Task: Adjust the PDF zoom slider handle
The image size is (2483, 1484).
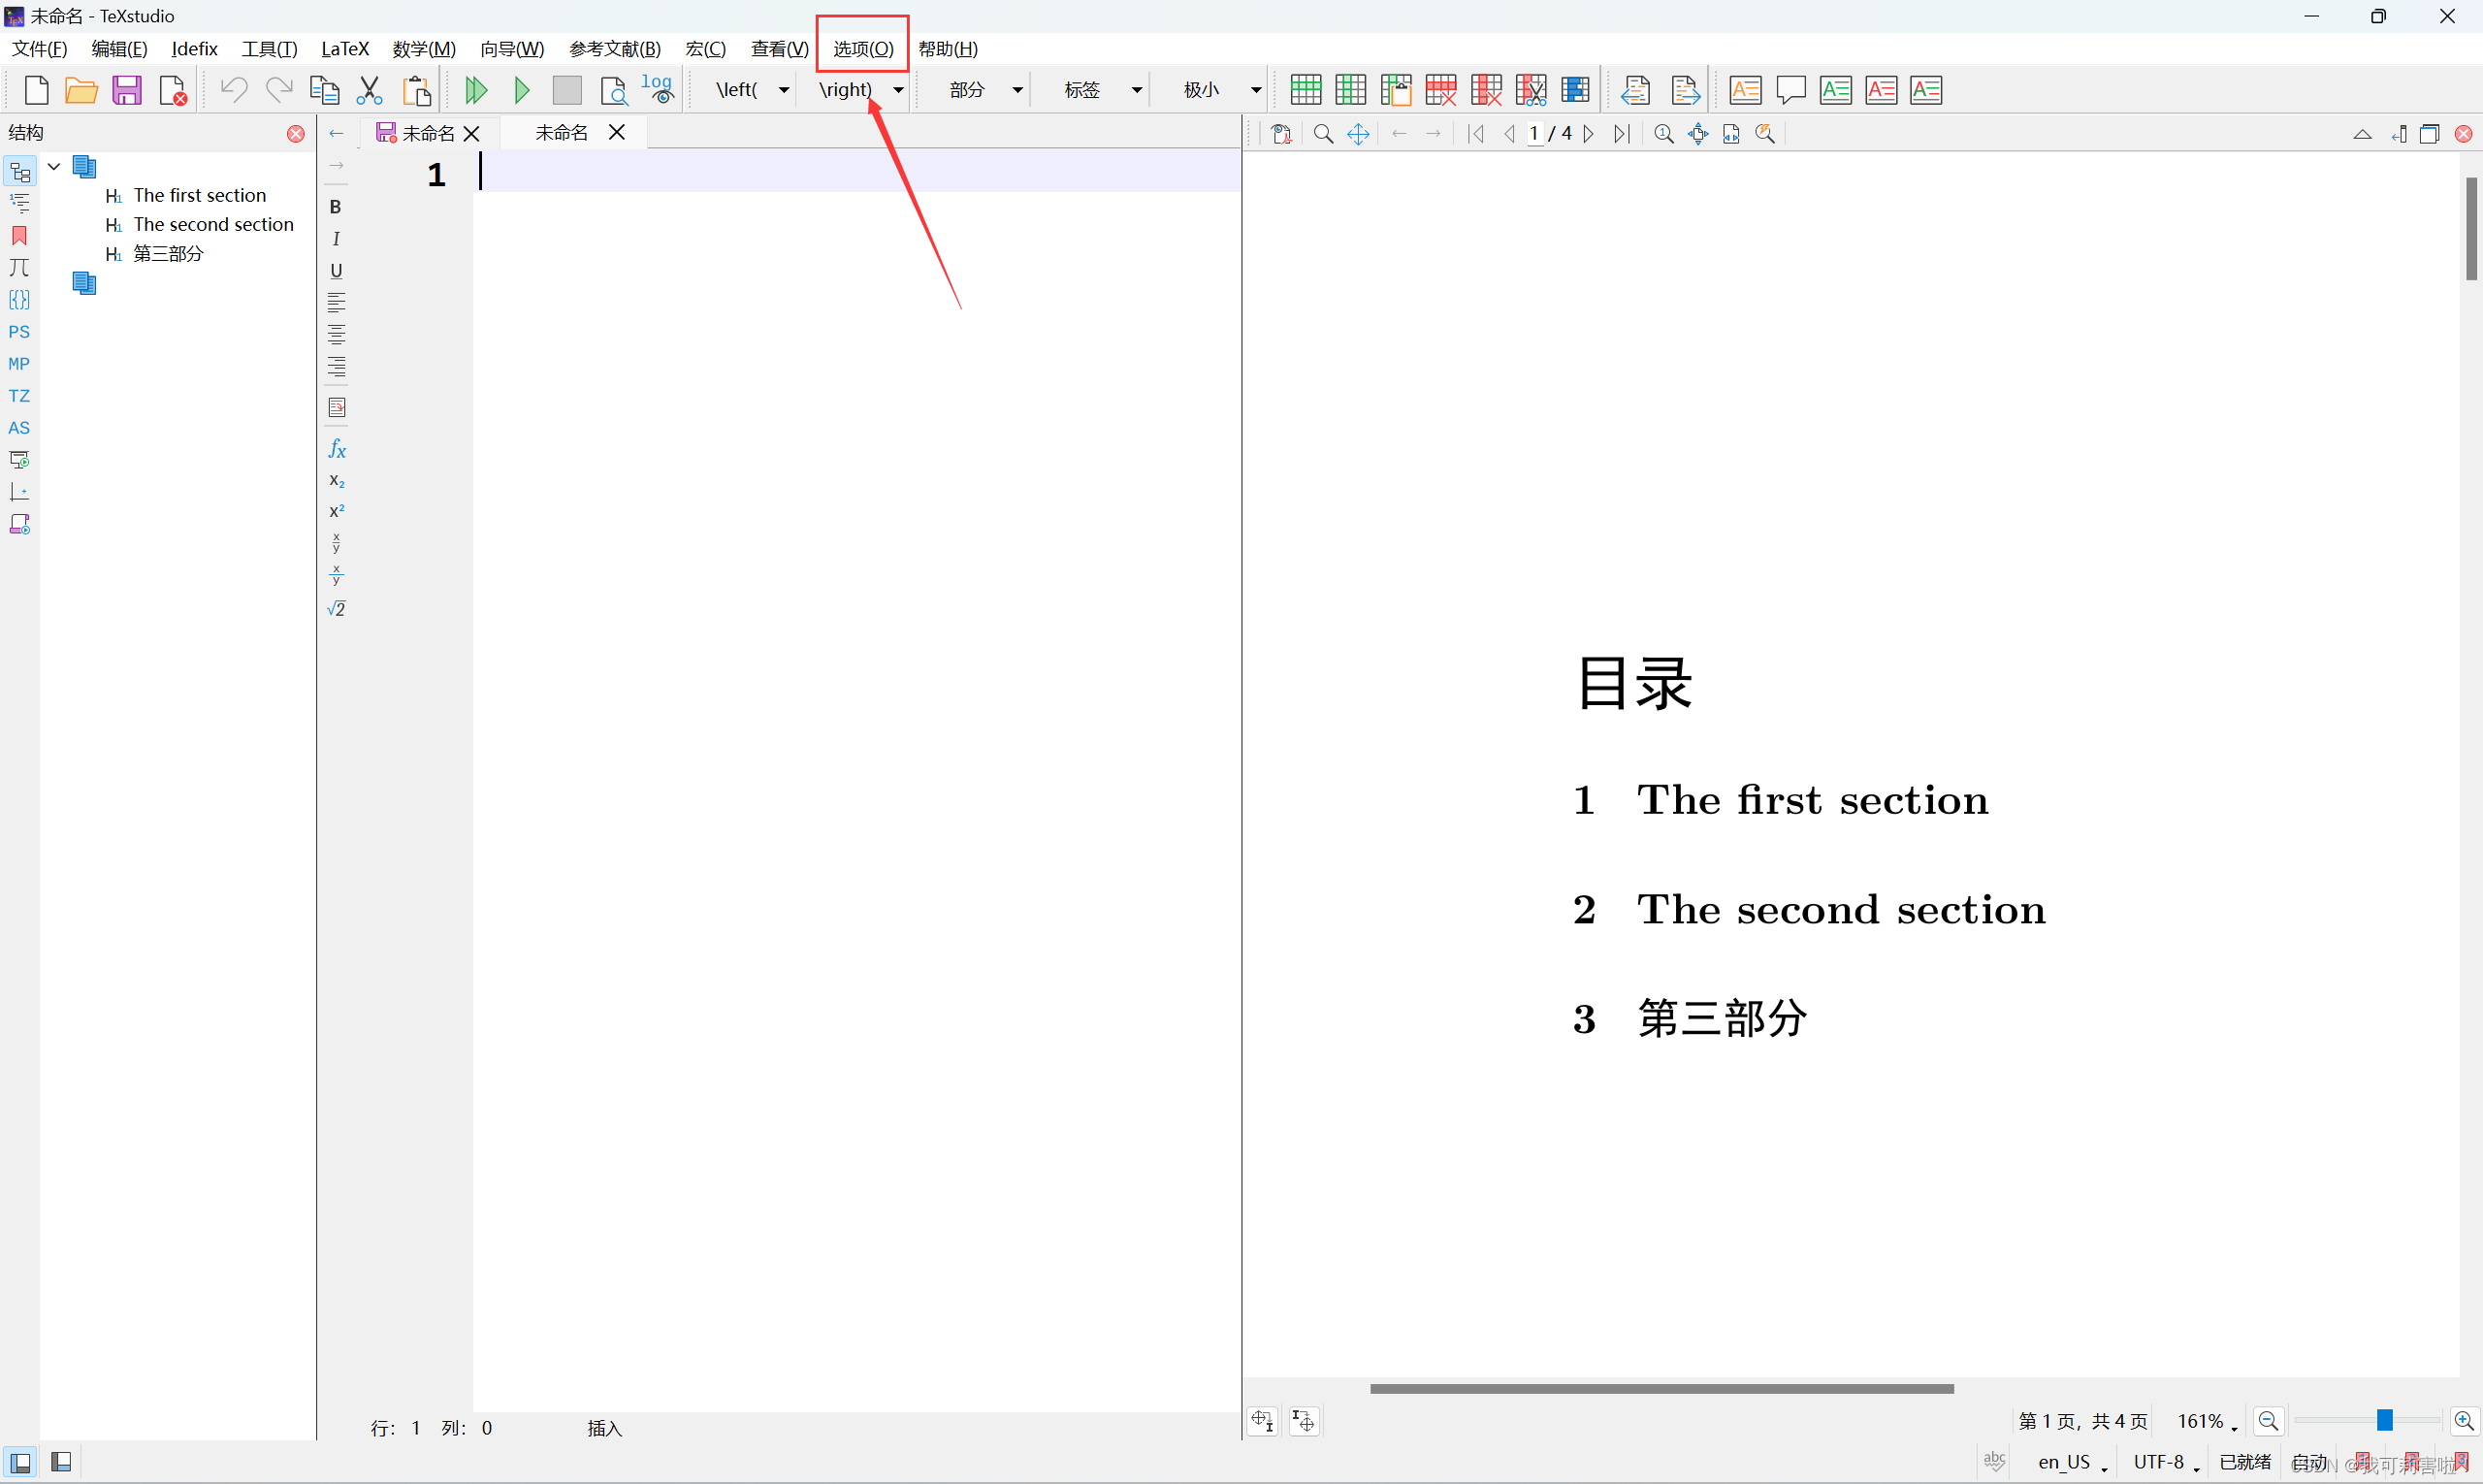Action: tap(2385, 1421)
